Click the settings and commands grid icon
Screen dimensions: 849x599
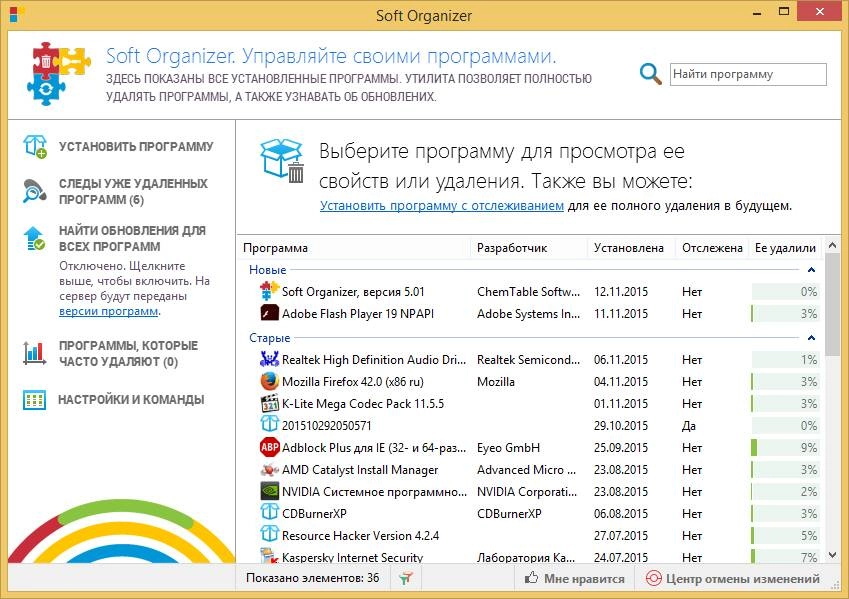tap(35, 400)
